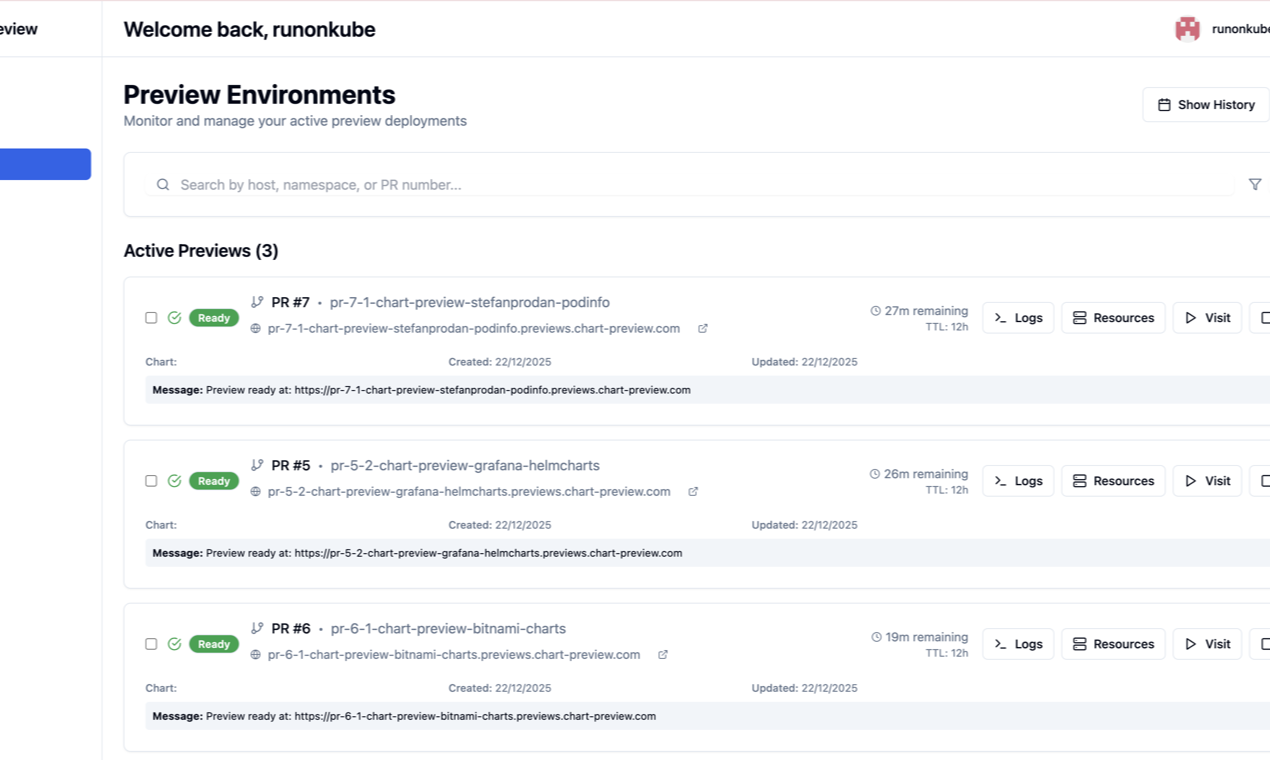The image size is (1270, 760).
Task: Click the Resources stack icon for PR #5
Action: tap(1079, 480)
